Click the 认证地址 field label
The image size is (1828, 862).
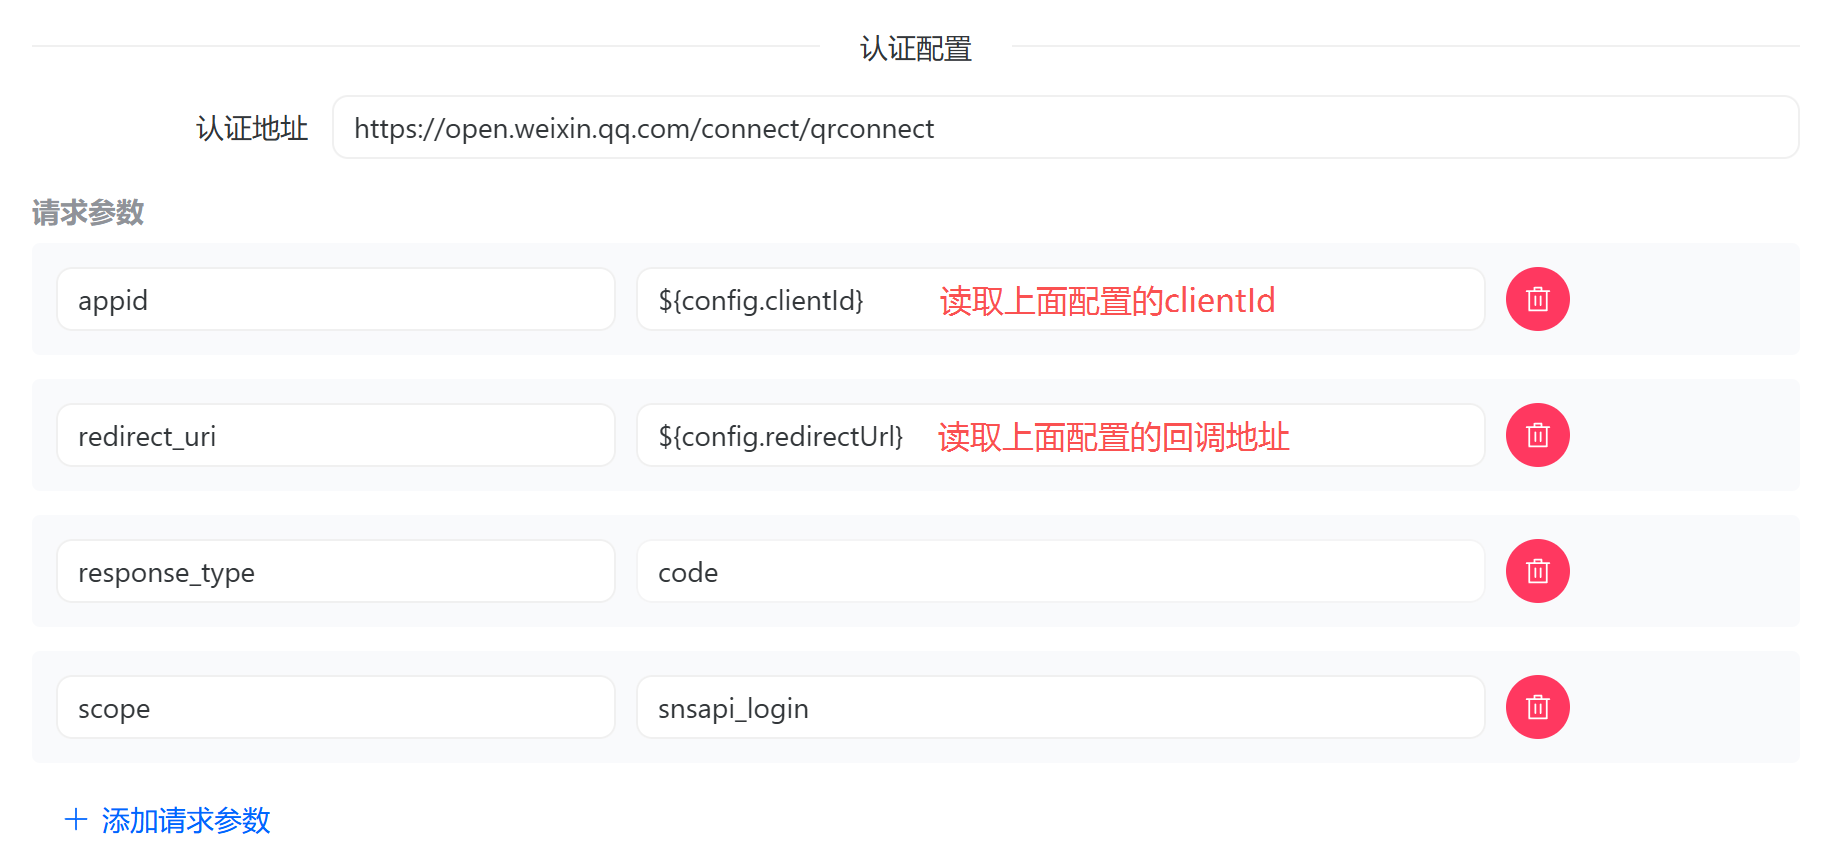pos(252,128)
